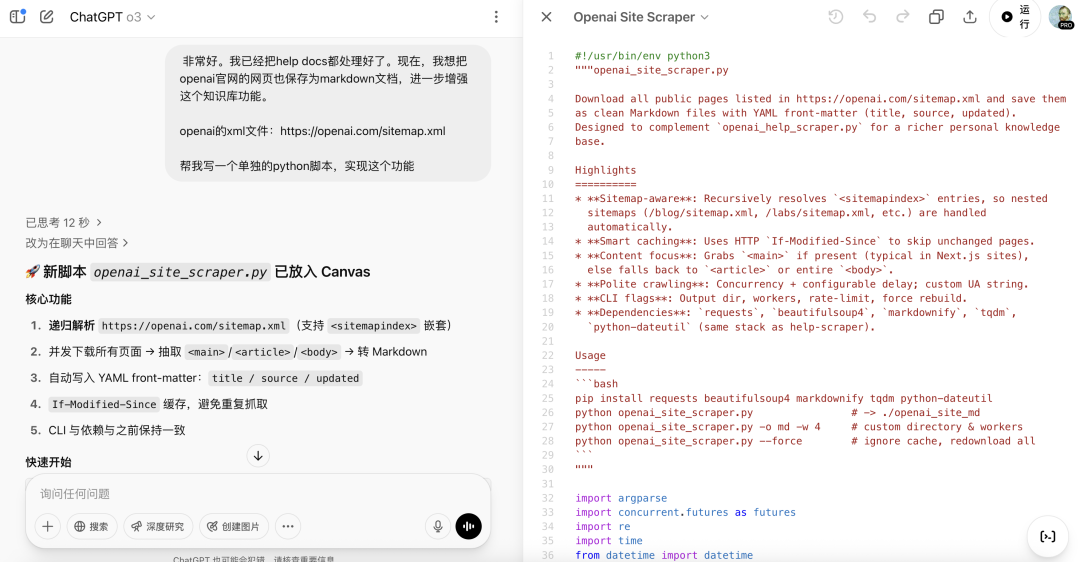Screen dimensions: 1080x562
Task: Click the 'import argparse' code line
Action: point(621,498)
